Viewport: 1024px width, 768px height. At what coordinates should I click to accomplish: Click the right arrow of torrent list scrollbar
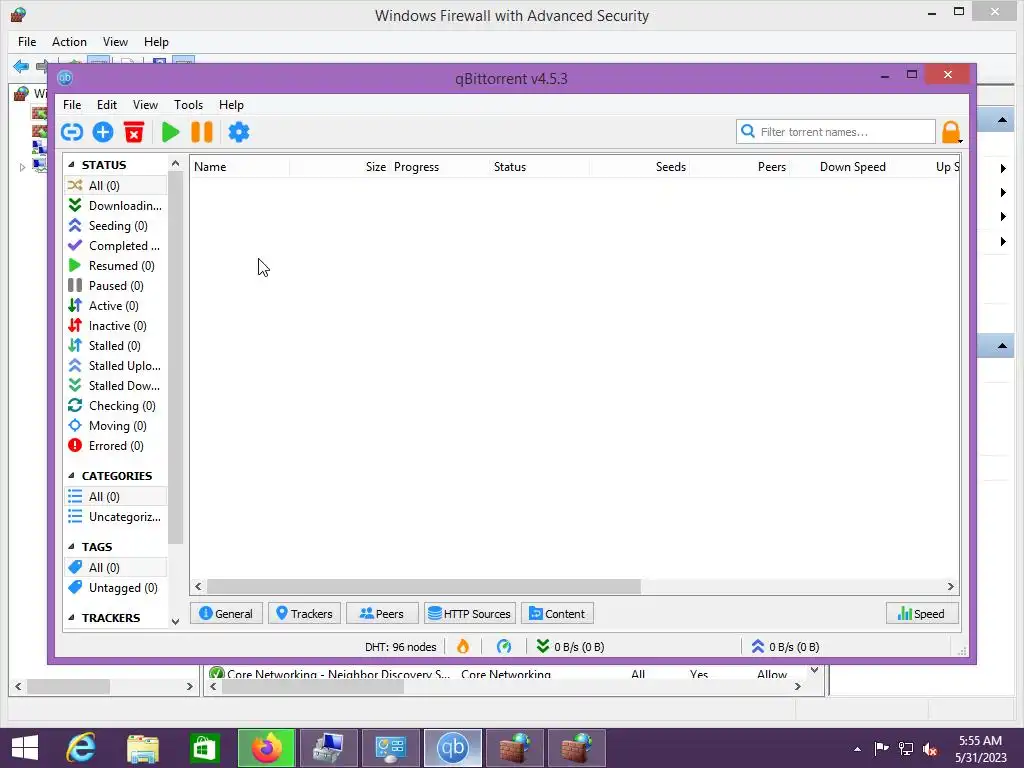coord(950,586)
